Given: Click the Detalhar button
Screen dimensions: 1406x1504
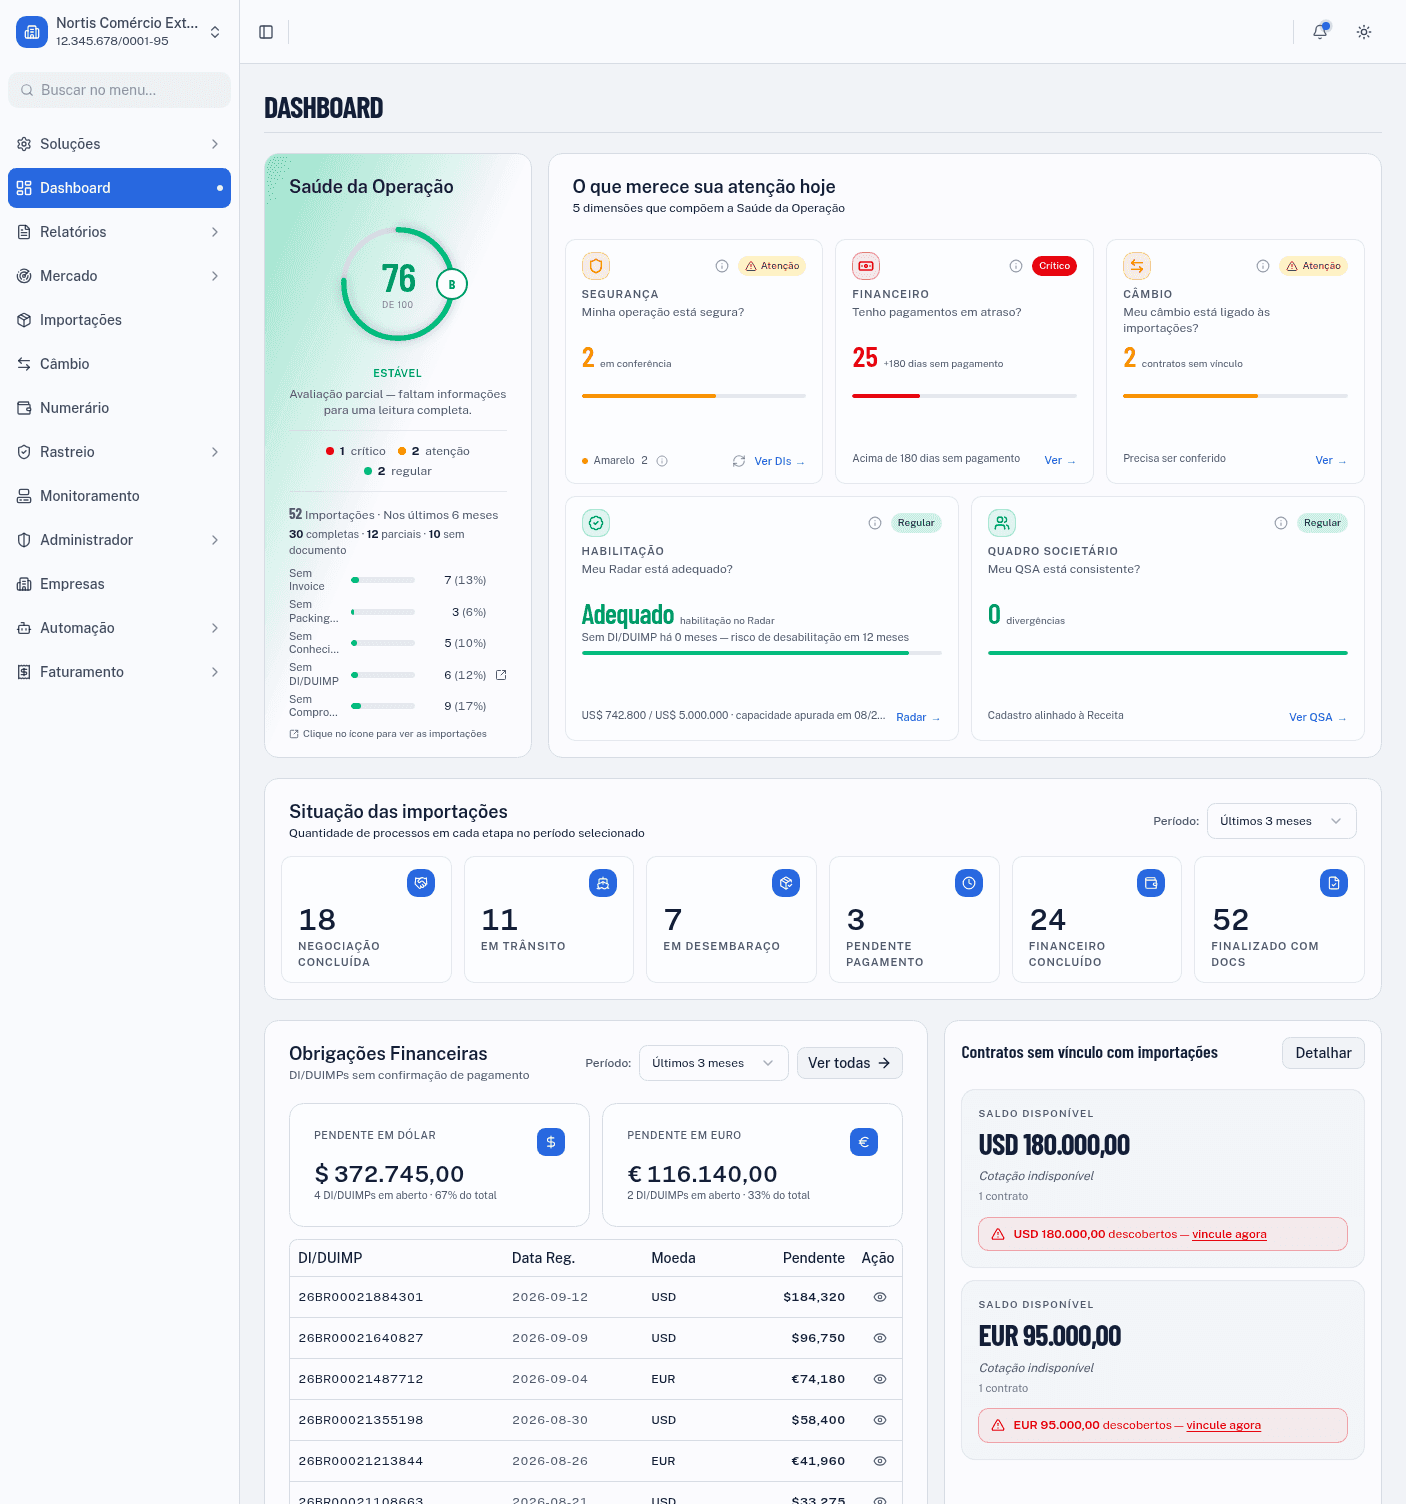Looking at the screenshot, I should (x=1323, y=1053).
